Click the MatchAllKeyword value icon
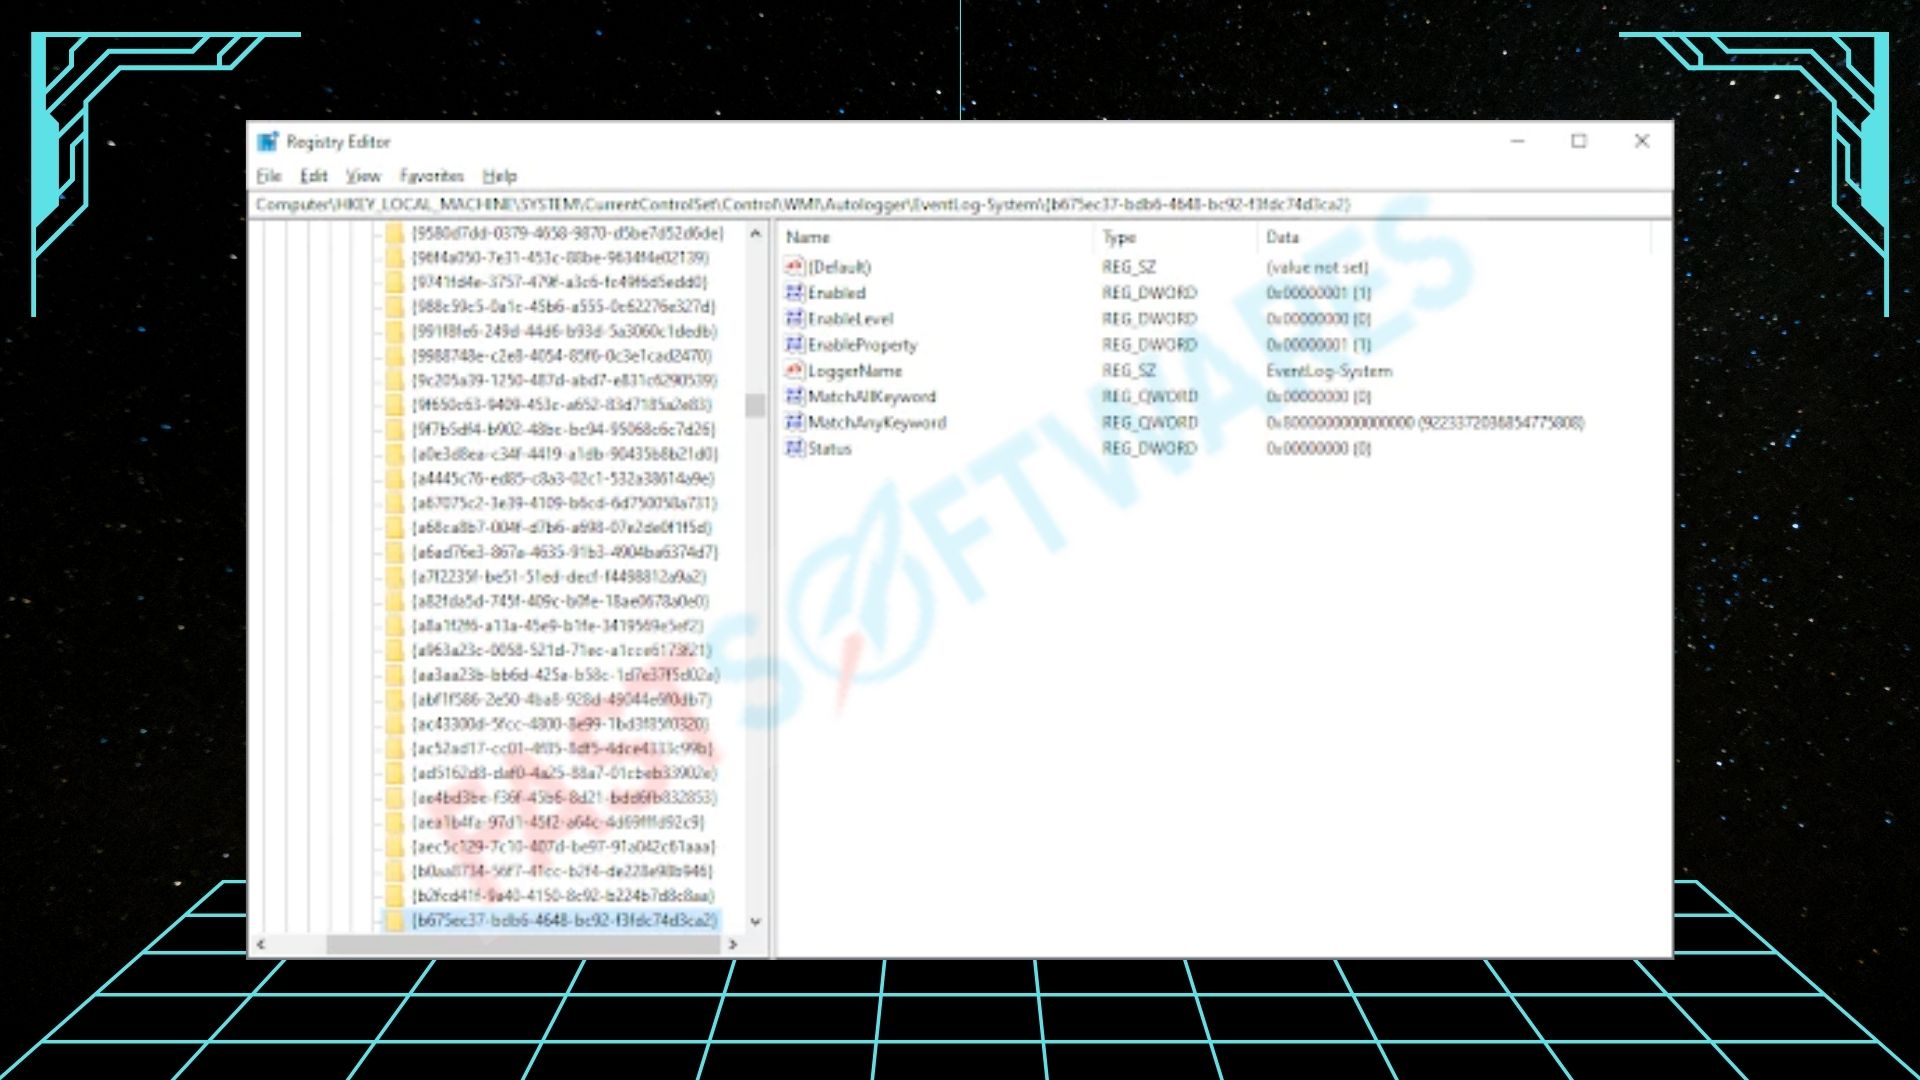Viewport: 1920px width, 1080px height. [x=795, y=397]
